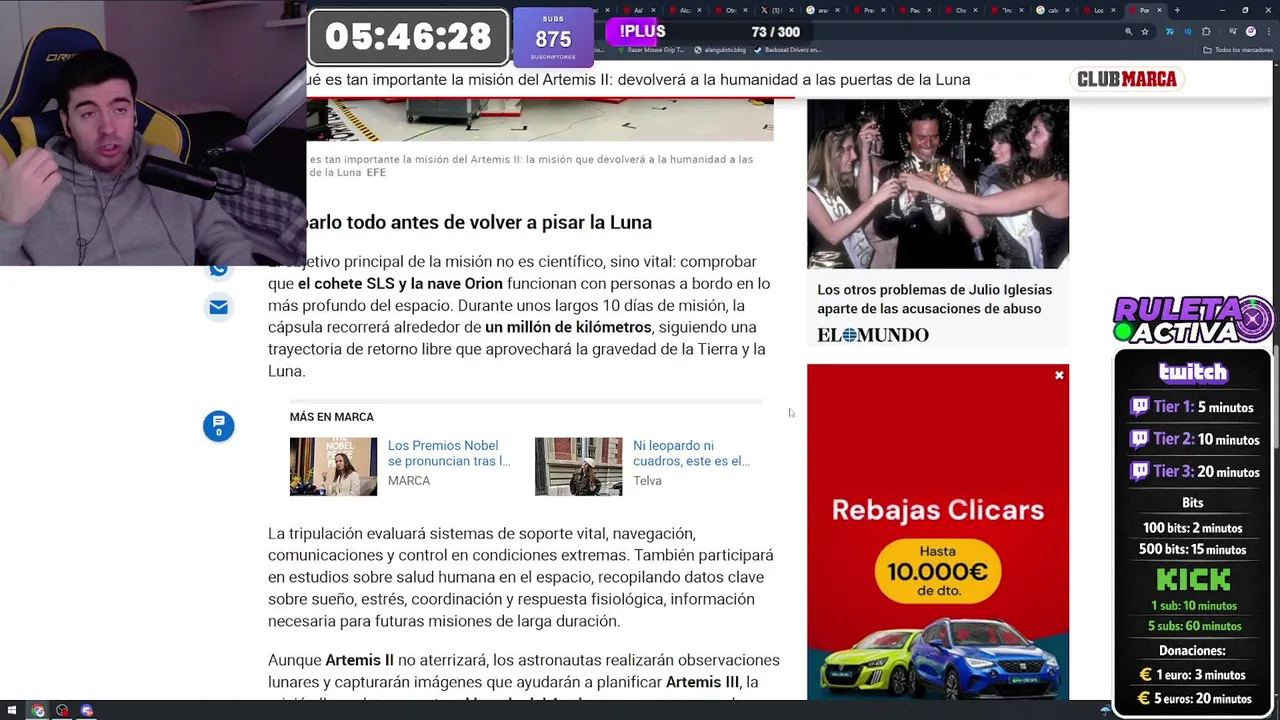Click the email share icon

[x=219, y=307]
